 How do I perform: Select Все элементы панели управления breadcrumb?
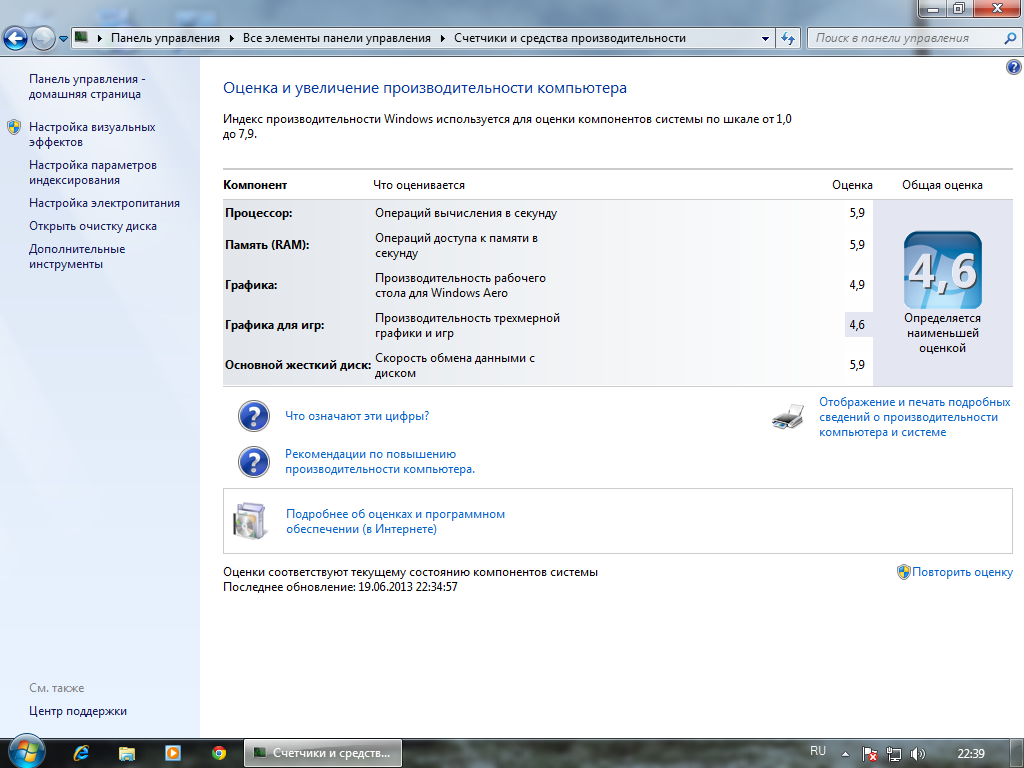(x=336, y=38)
